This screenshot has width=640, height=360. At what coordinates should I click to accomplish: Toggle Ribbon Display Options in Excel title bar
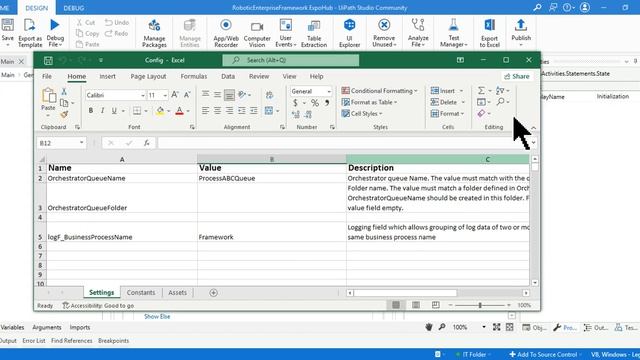click(460, 60)
